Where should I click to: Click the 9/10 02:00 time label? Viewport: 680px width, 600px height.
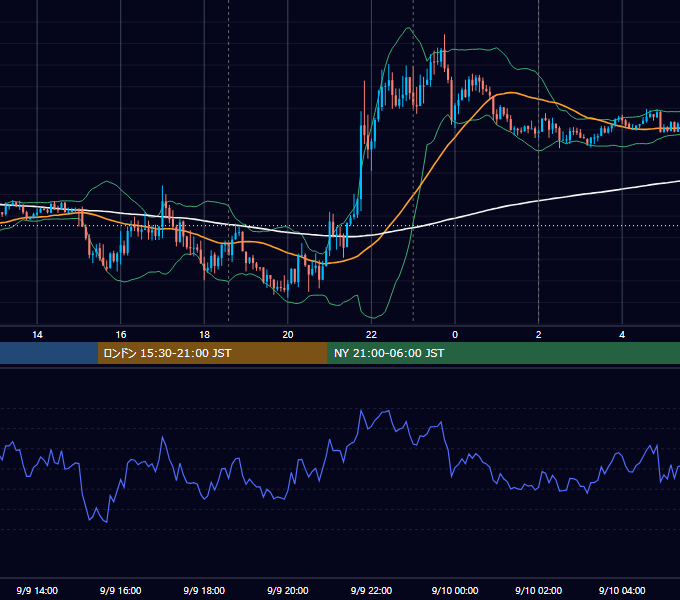coord(539,590)
